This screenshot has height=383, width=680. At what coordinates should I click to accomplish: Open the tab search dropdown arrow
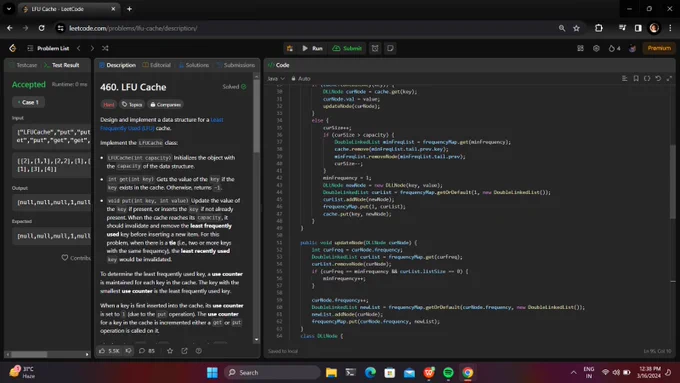point(9,9)
